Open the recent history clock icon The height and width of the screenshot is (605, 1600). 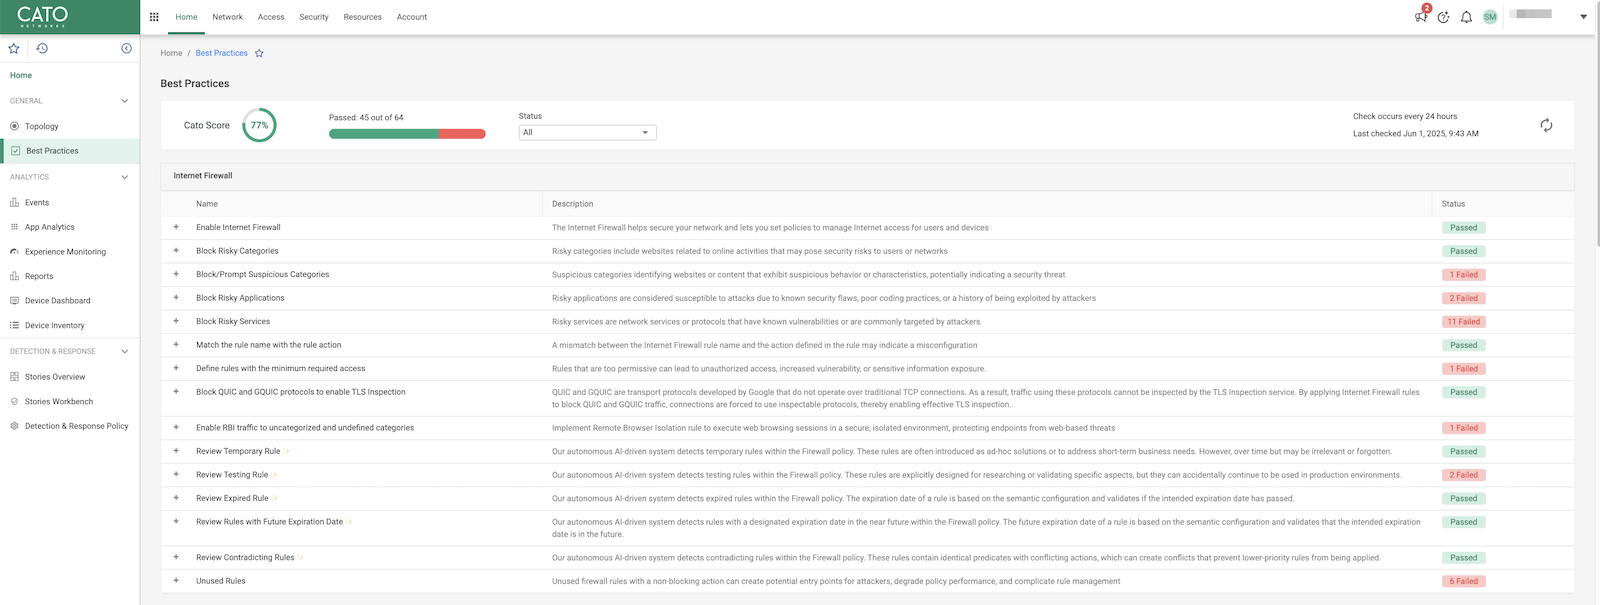click(x=42, y=48)
